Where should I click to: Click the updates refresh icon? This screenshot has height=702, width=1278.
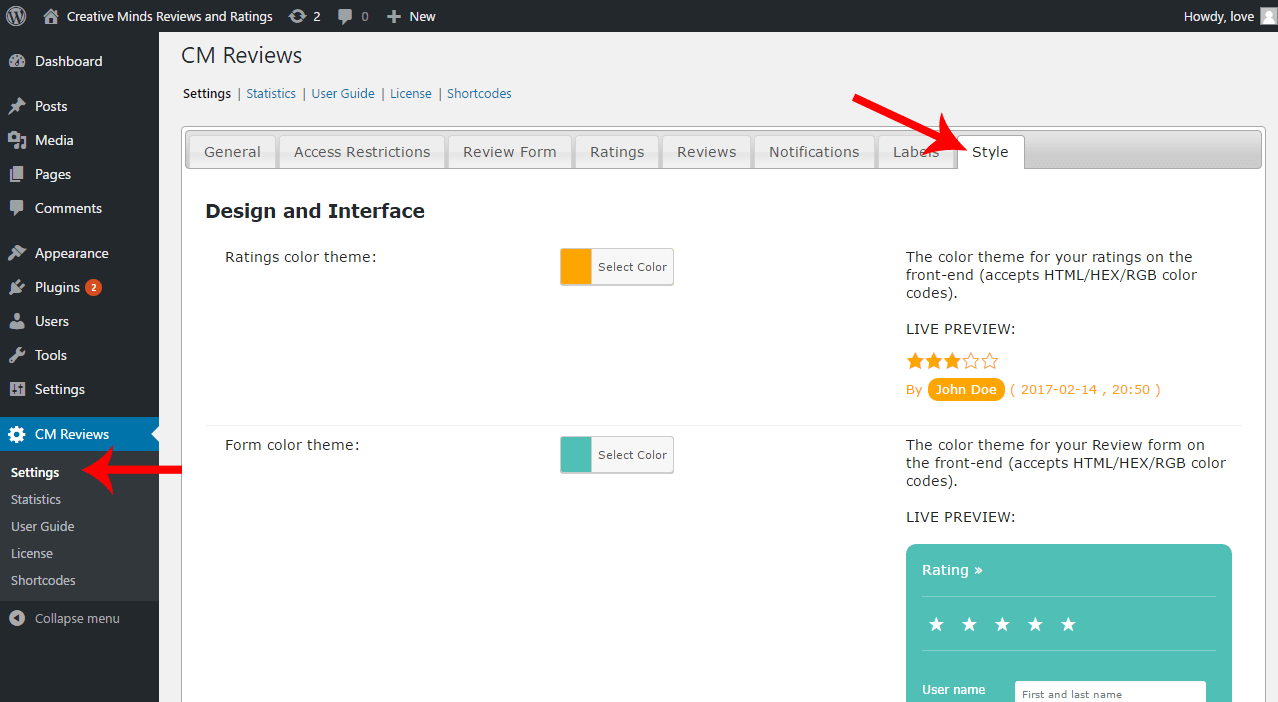click(x=298, y=16)
